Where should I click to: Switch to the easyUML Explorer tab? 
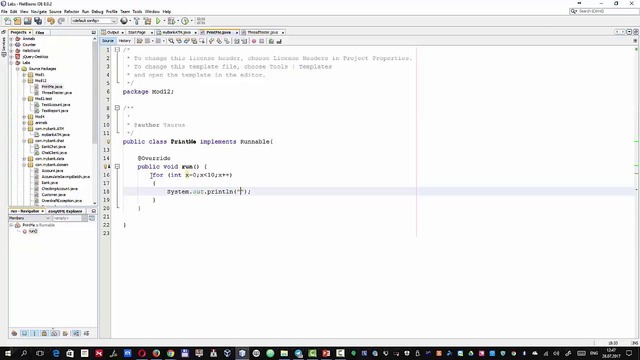pyautogui.click(x=65, y=211)
